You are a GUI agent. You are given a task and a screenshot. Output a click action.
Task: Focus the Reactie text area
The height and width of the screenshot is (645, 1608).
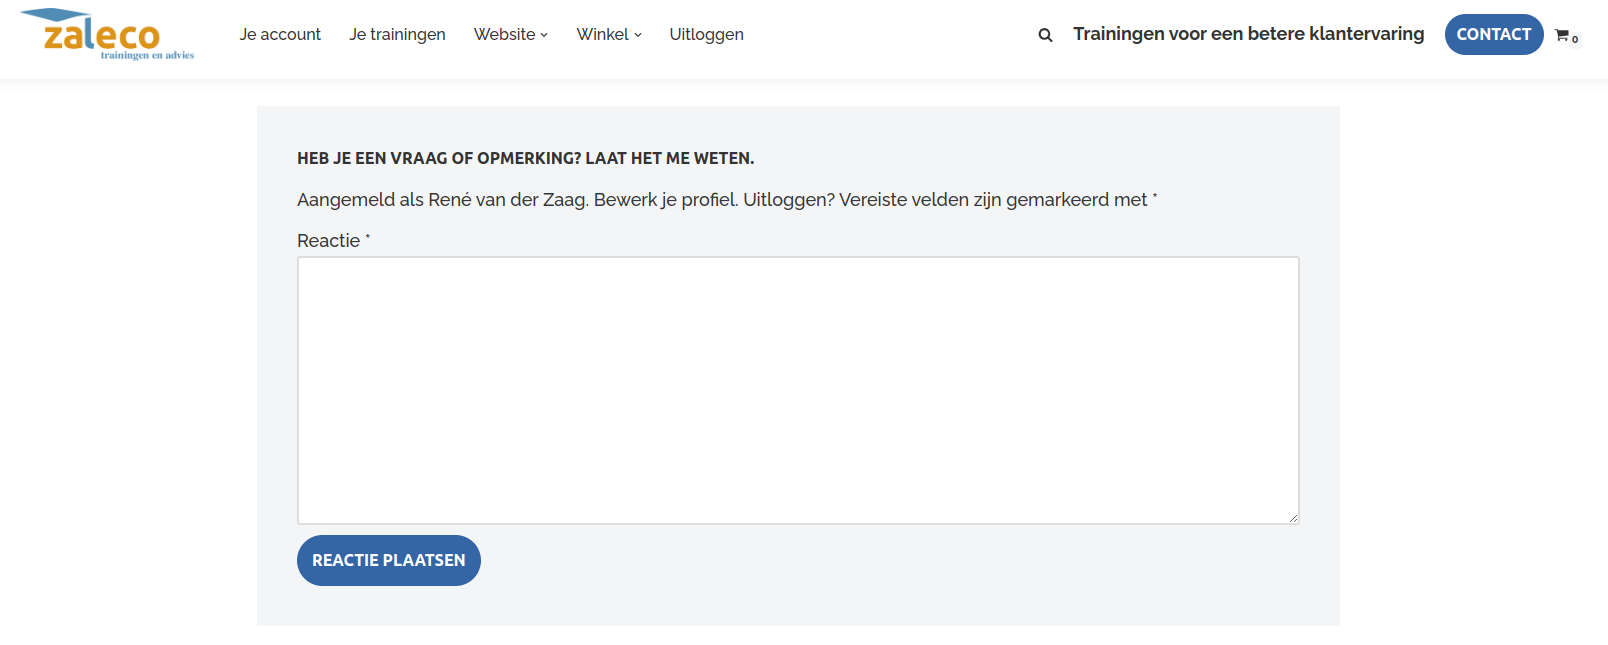click(x=797, y=390)
